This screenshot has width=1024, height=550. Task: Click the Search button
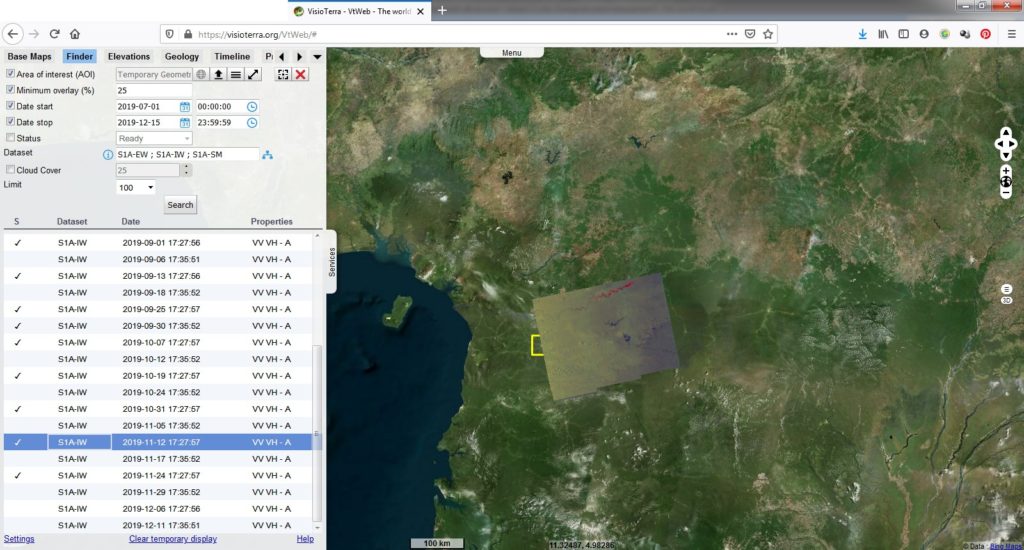pos(180,205)
